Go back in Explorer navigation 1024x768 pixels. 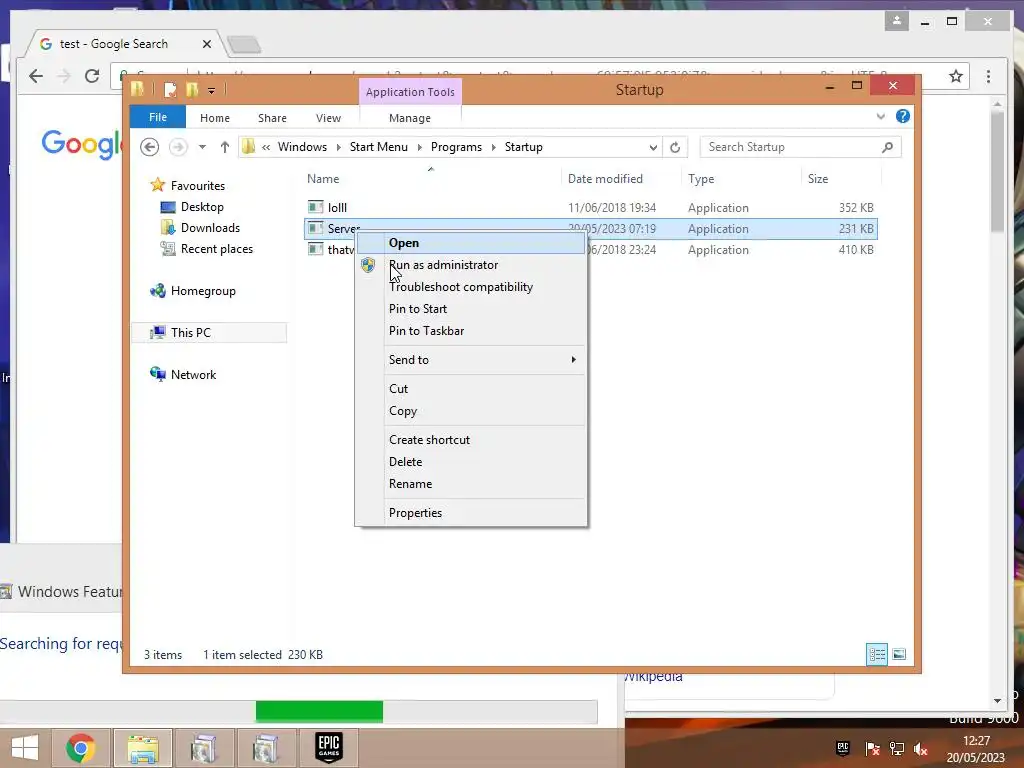pyautogui.click(x=150, y=147)
